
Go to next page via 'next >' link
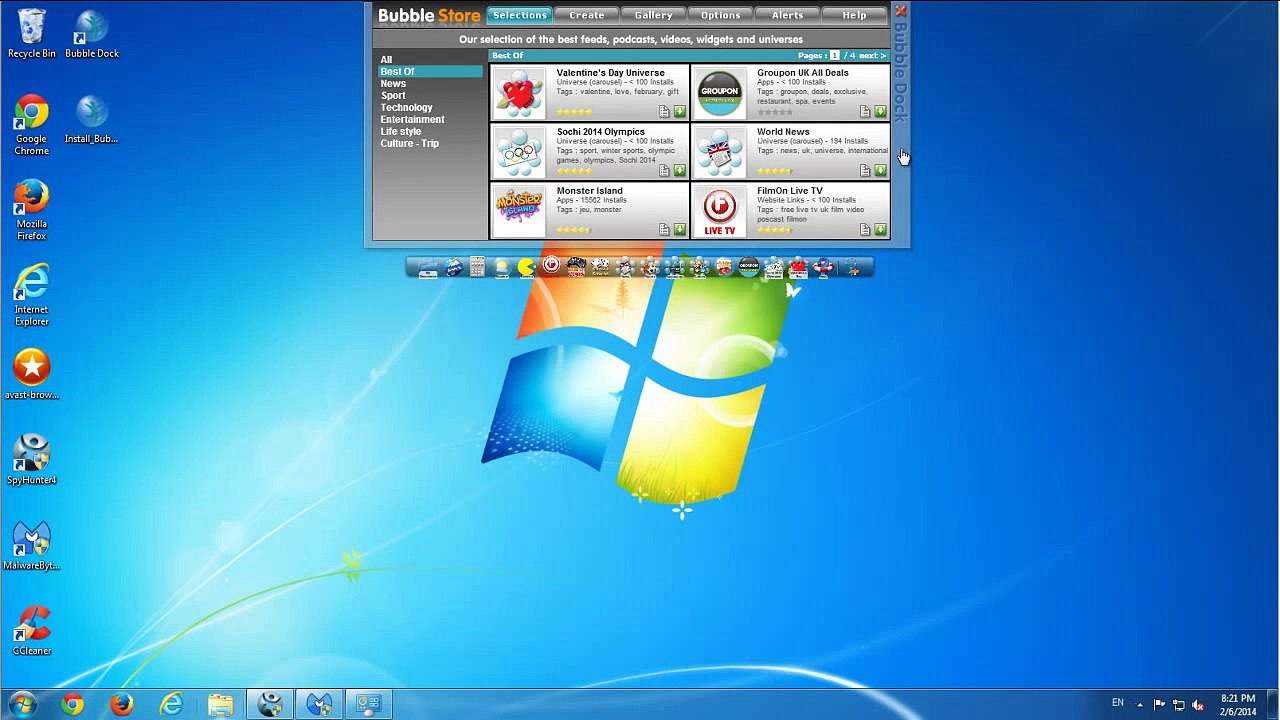click(x=872, y=56)
